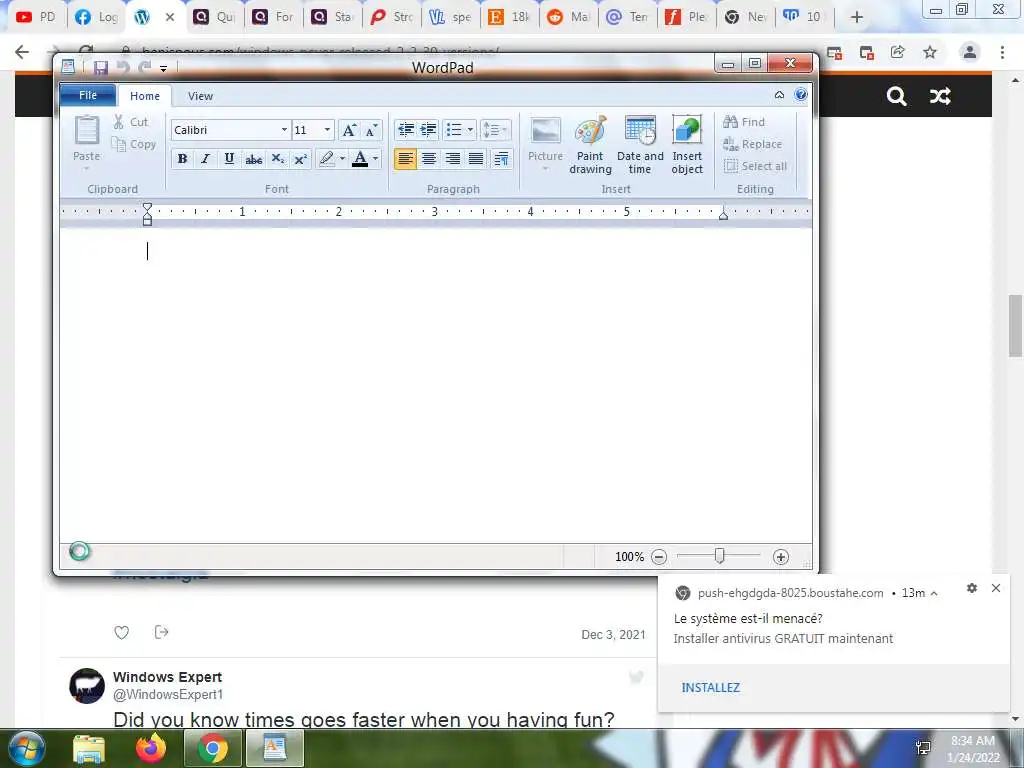Toggle Italic formatting
The height and width of the screenshot is (768, 1024).
point(206,159)
